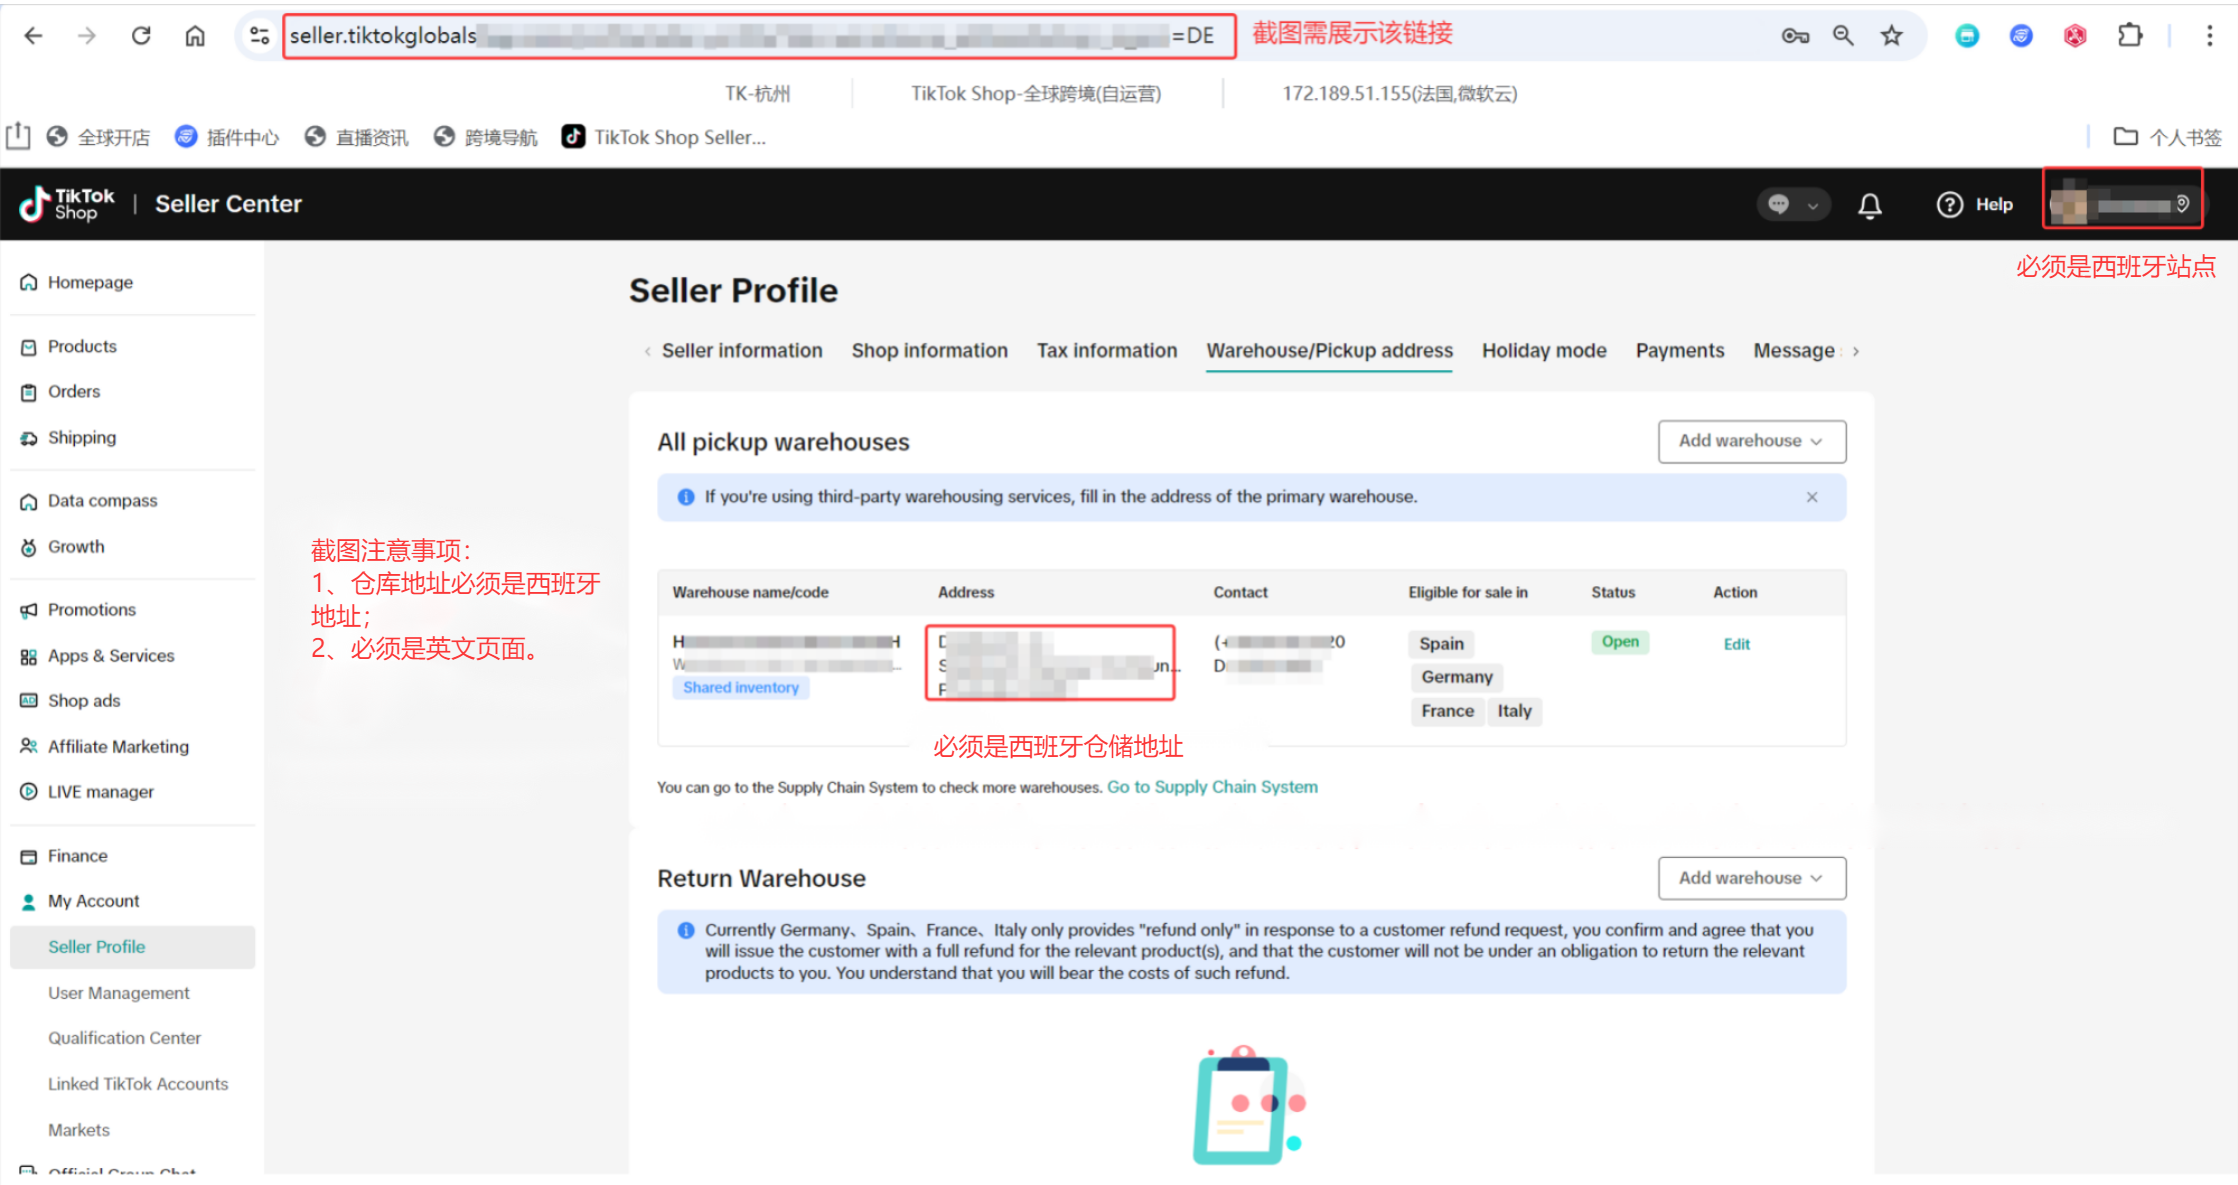Open Data compass in the sidebar

point(102,501)
